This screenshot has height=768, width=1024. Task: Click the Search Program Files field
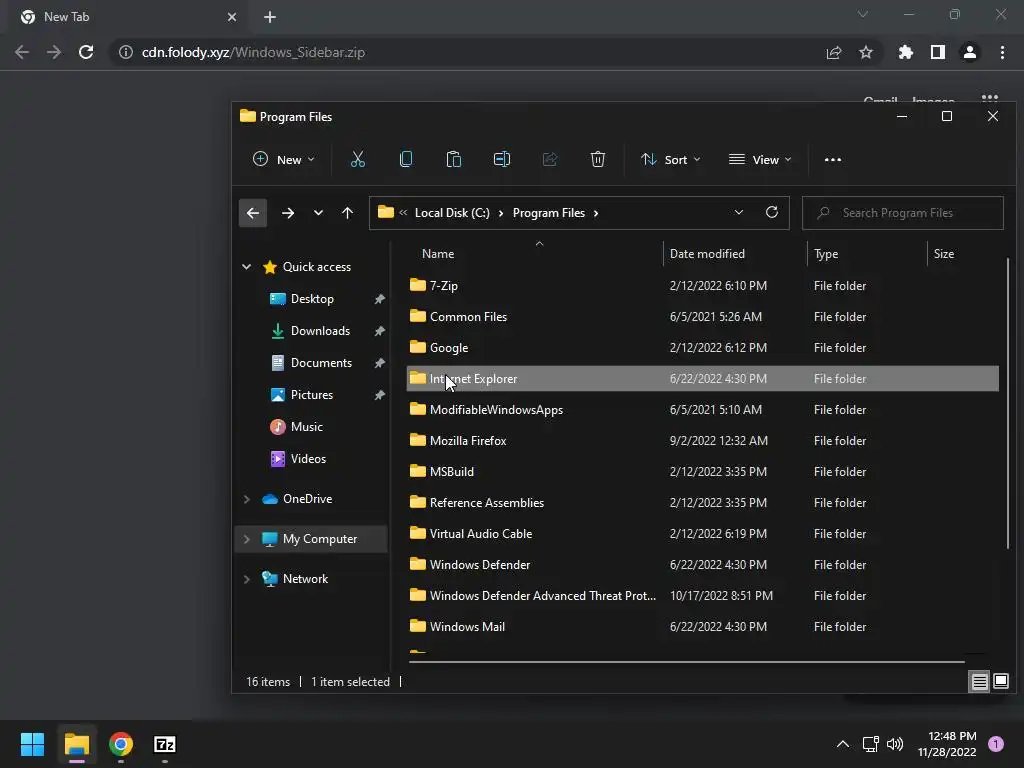[x=903, y=213]
